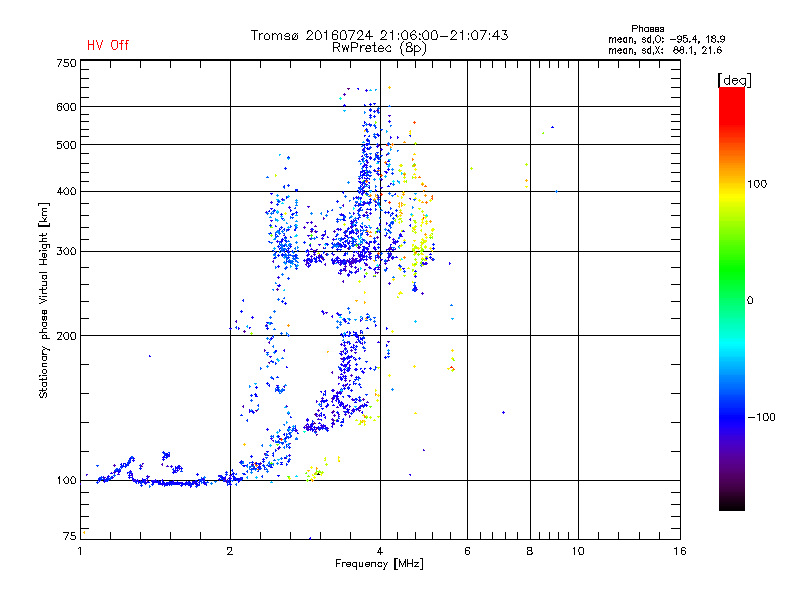This screenshot has height=600, width=800.
Task: Click the y-axis '300' tick label
Action: point(66,251)
